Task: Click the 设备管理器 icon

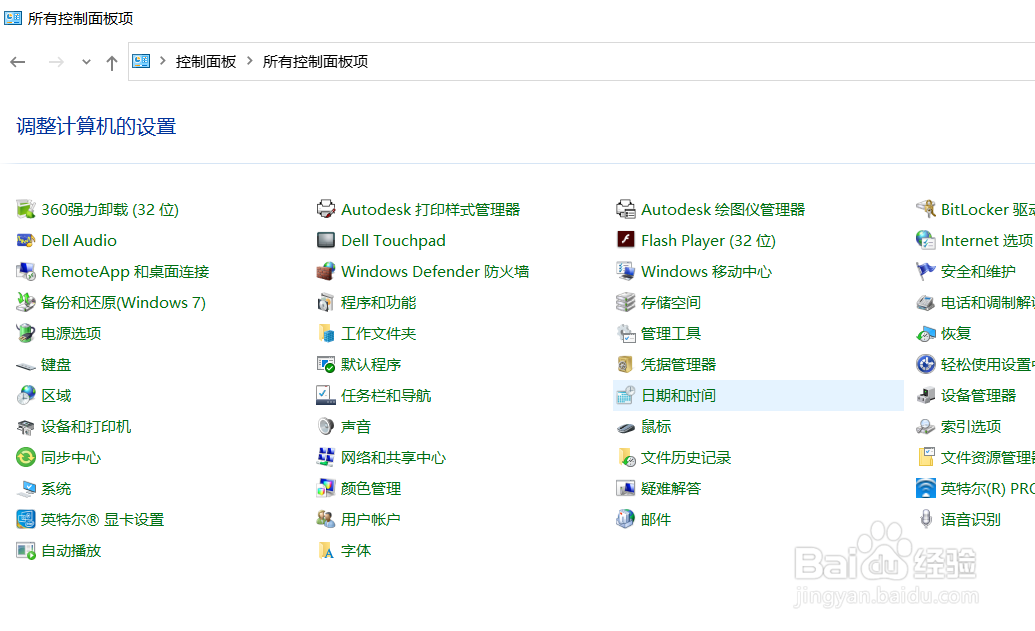Action: click(926, 395)
